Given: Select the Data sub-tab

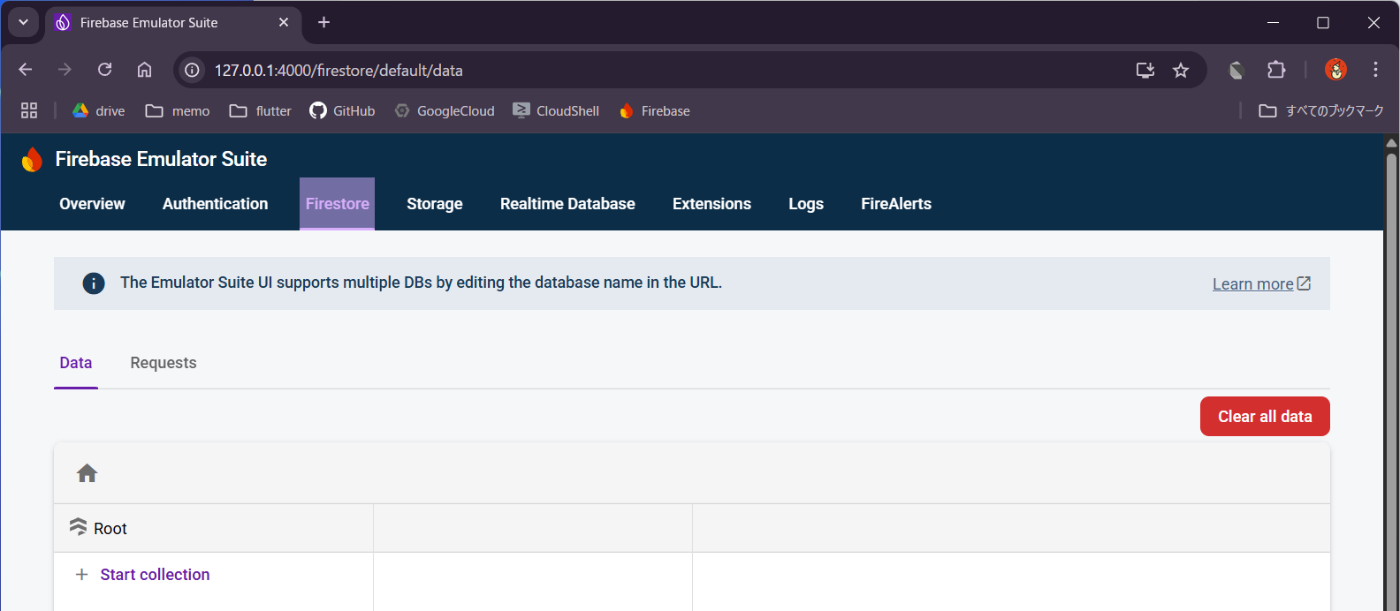Looking at the screenshot, I should pyautogui.click(x=76, y=363).
